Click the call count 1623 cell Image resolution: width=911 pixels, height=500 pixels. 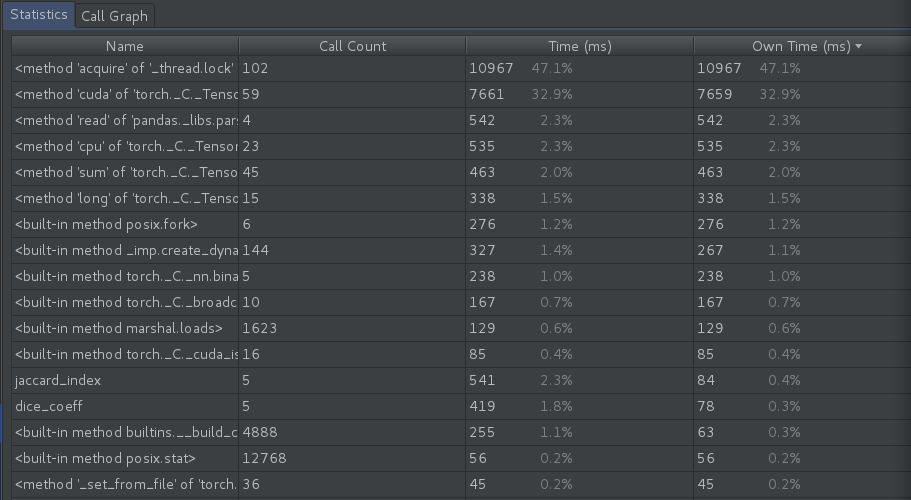[x=260, y=328]
